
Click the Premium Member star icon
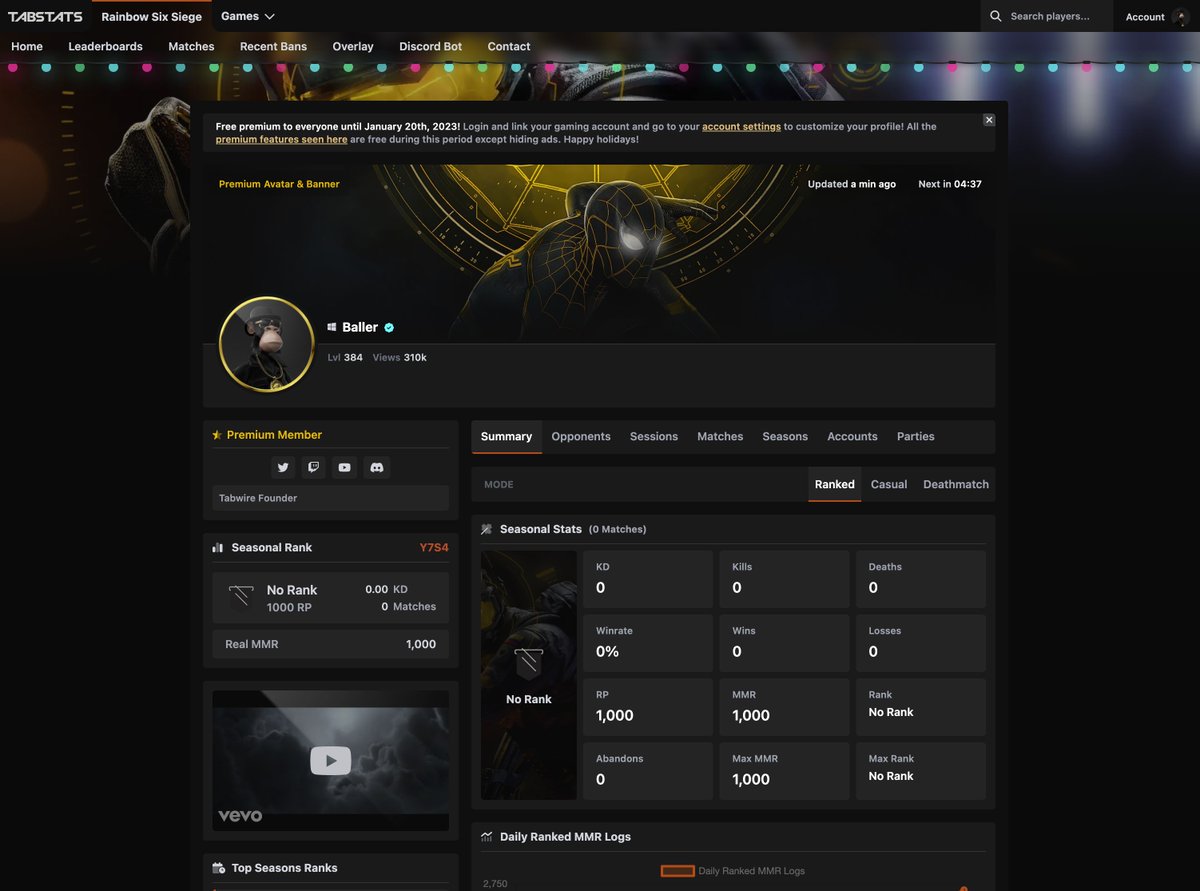coord(217,435)
